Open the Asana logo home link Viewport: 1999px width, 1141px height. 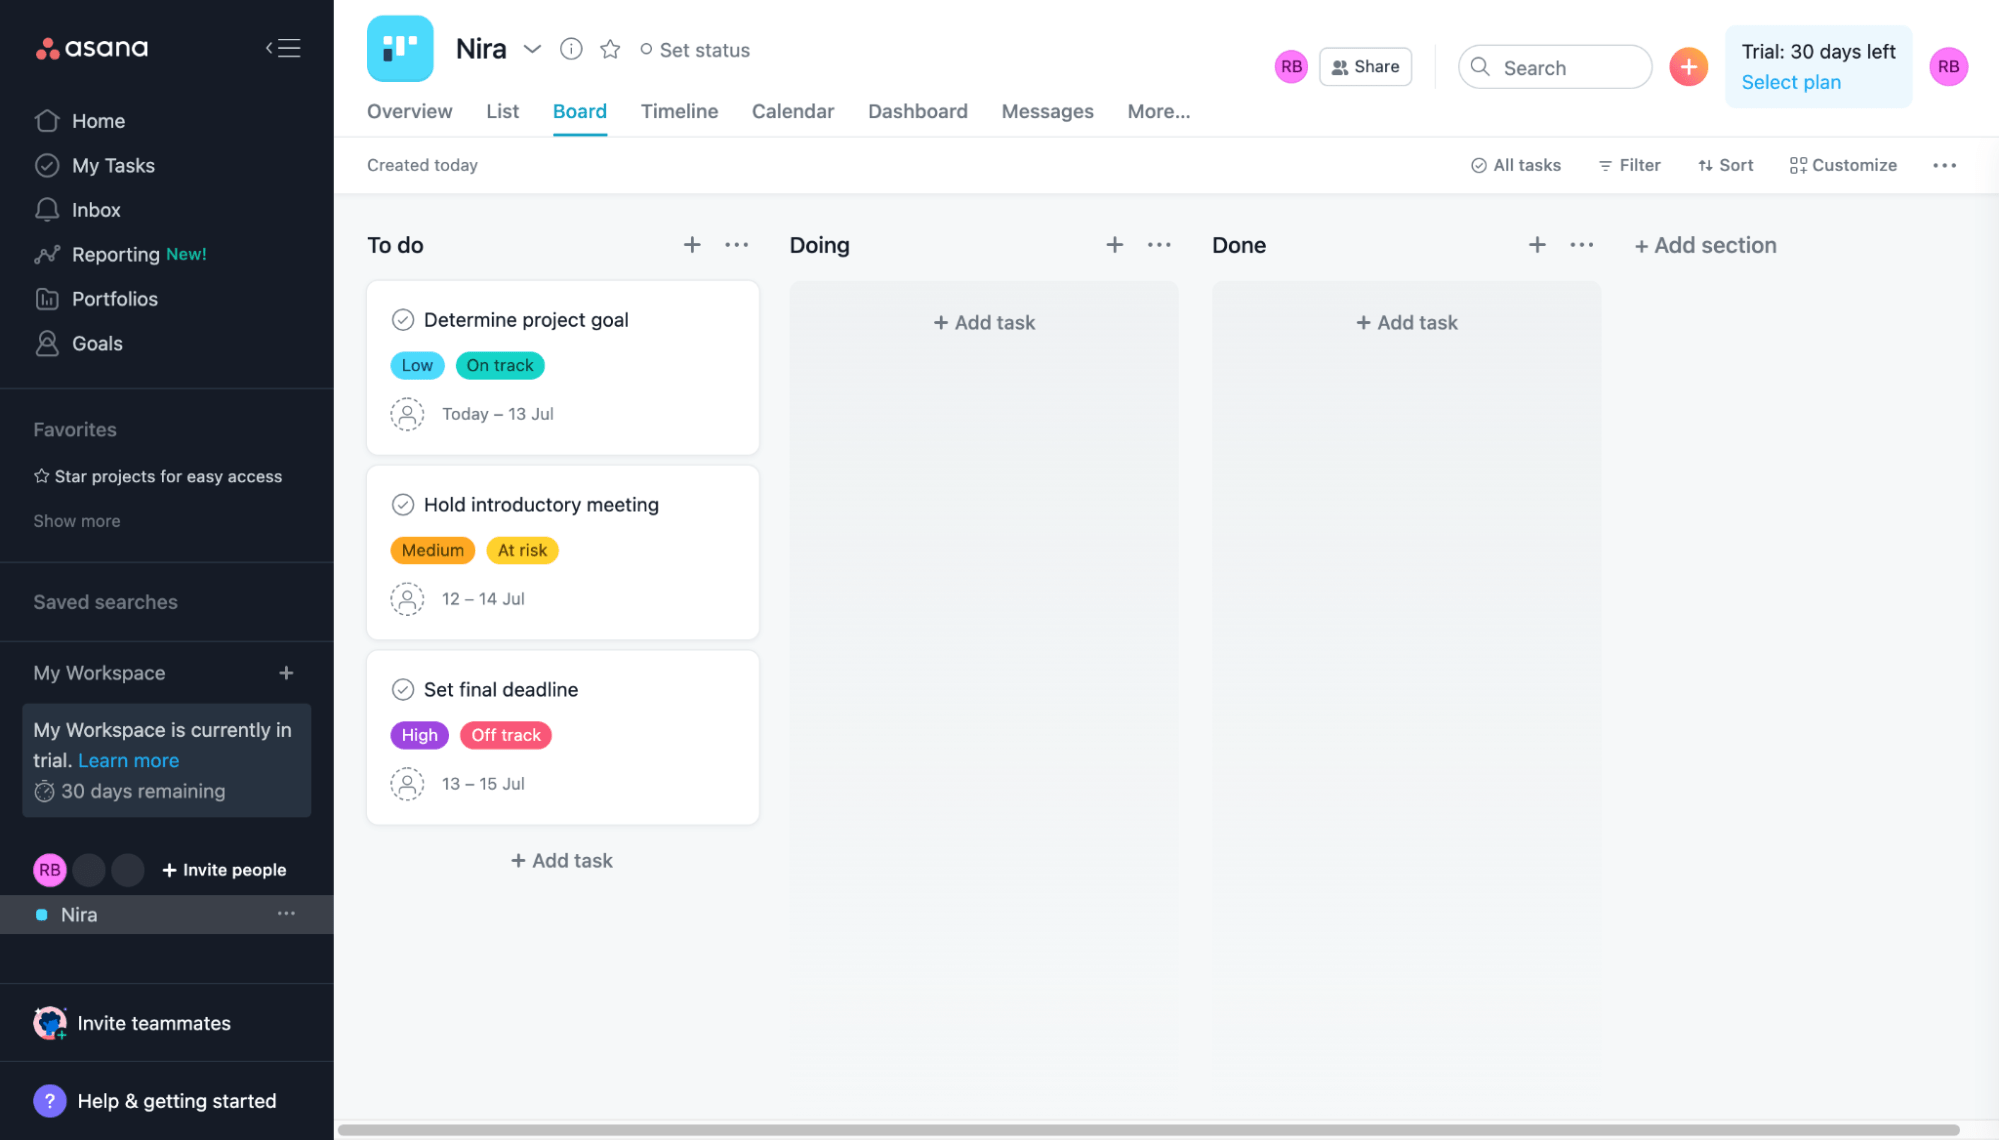[92, 48]
